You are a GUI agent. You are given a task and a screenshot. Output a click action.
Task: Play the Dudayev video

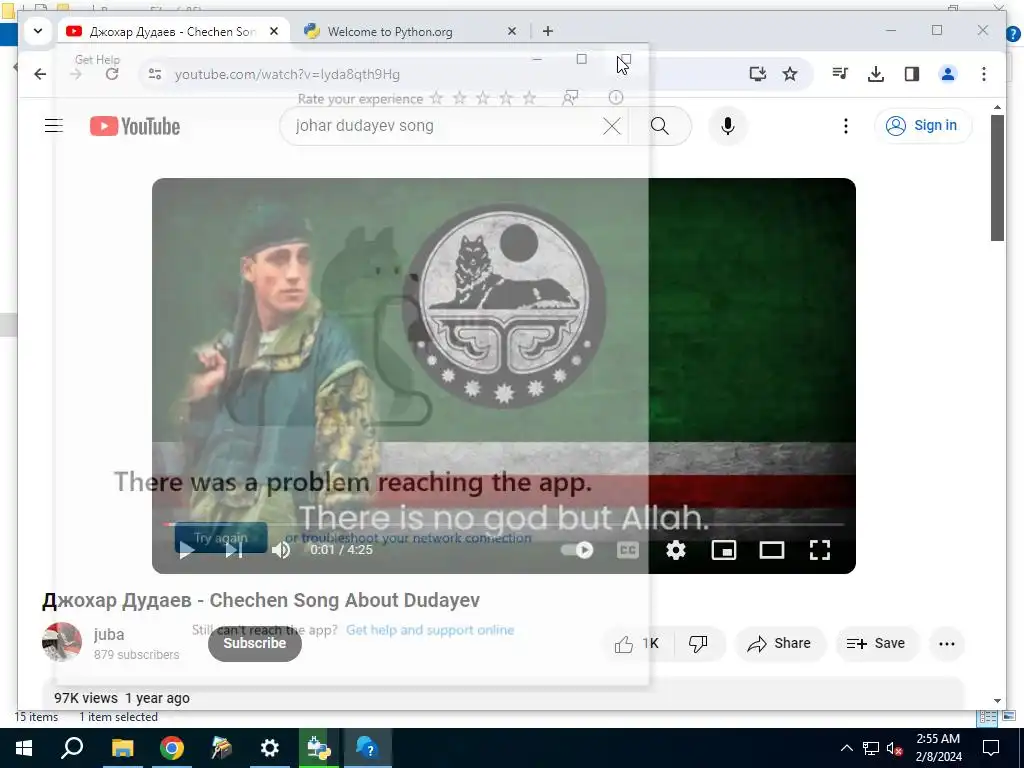(x=186, y=550)
